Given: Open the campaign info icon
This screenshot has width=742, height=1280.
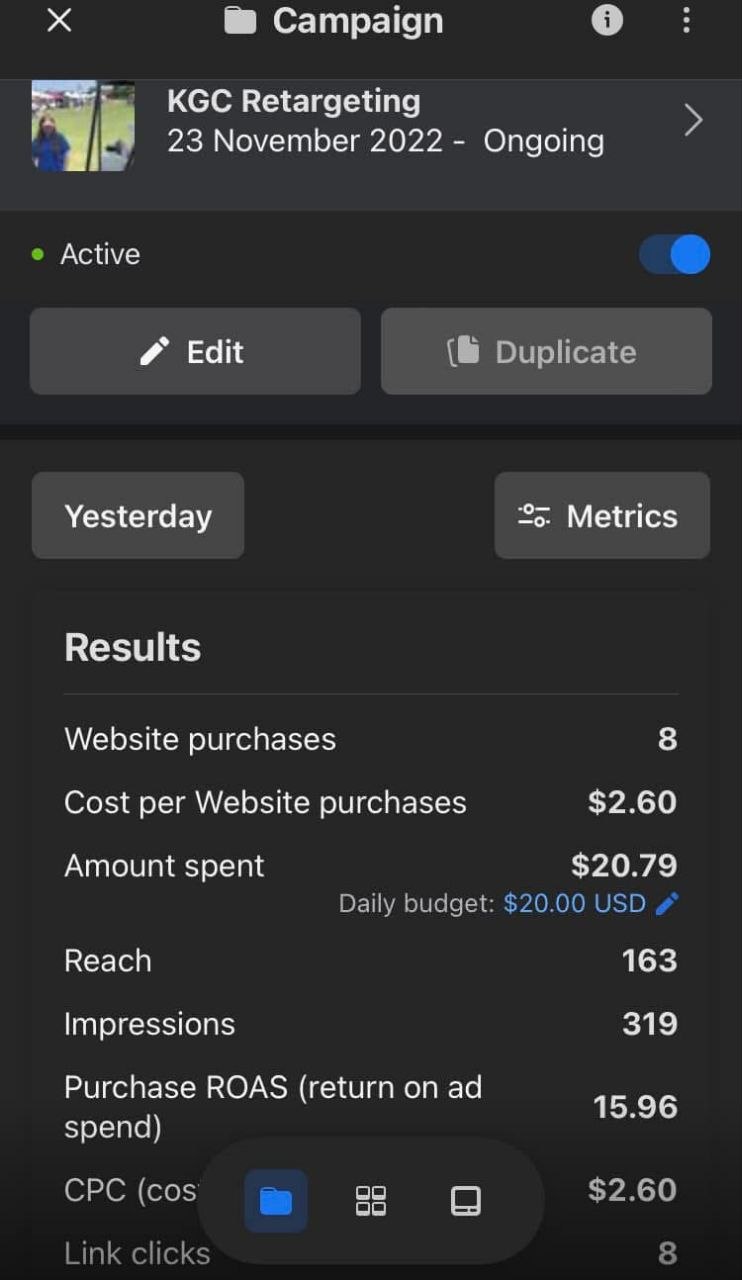Looking at the screenshot, I should (x=607, y=20).
